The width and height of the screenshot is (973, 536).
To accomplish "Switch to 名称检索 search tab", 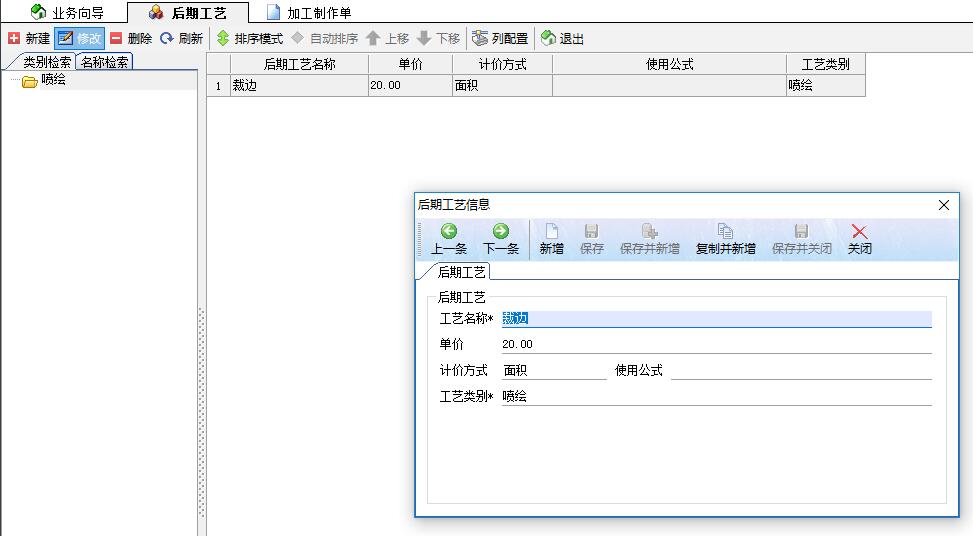I will click(x=104, y=62).
